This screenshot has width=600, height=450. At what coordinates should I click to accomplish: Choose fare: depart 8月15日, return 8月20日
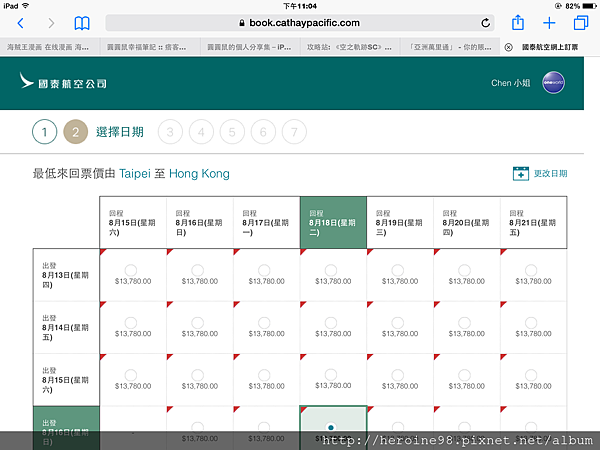coord(465,375)
